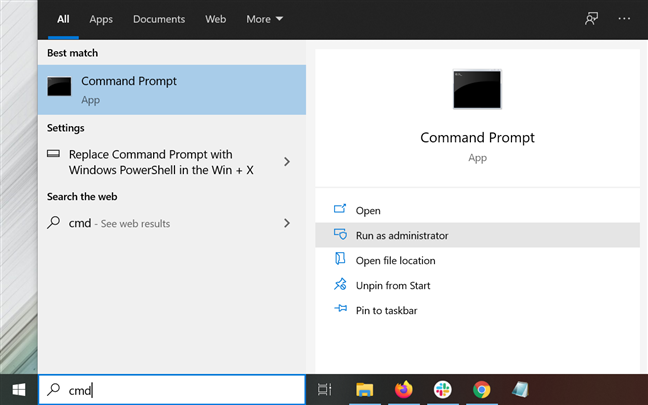Switch to the Apps tab

pyautogui.click(x=101, y=19)
